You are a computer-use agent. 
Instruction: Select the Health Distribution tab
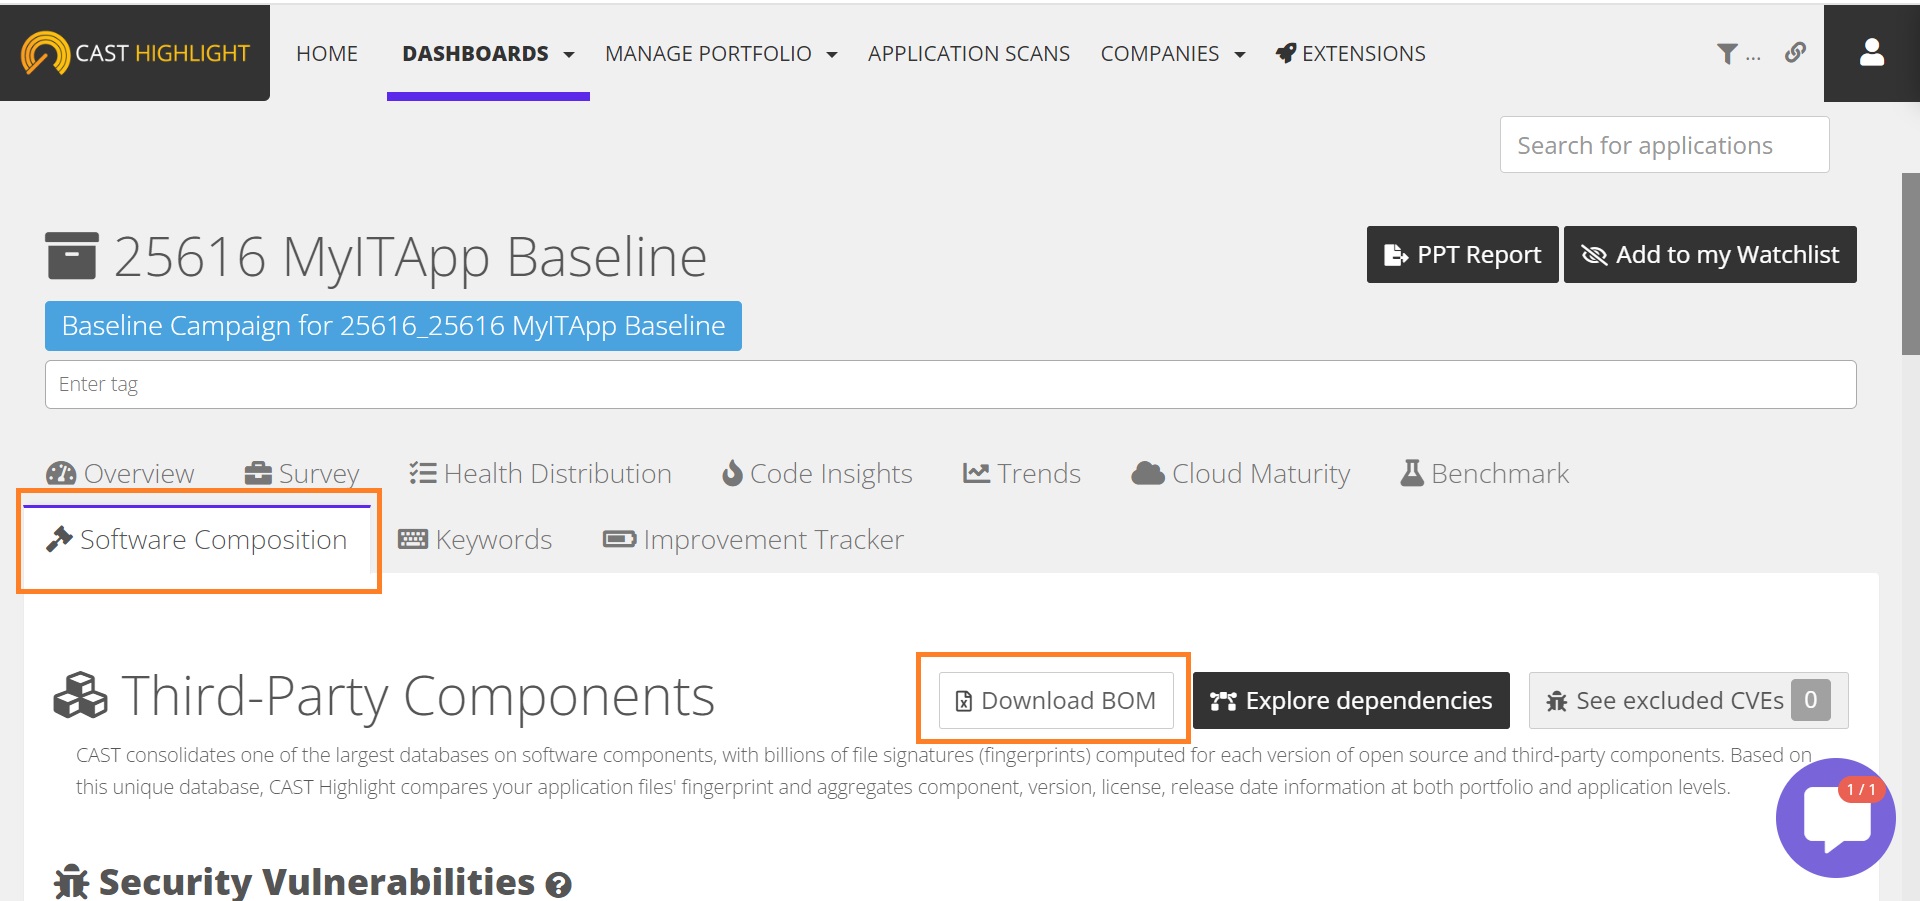[x=540, y=473]
